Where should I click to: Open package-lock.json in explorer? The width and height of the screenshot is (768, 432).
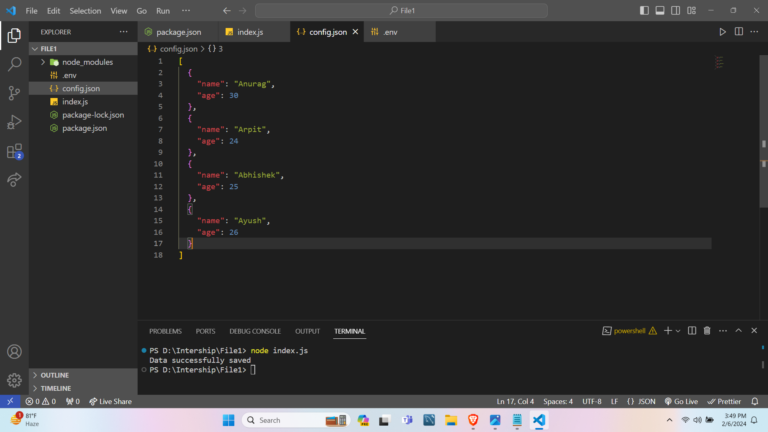83,115
